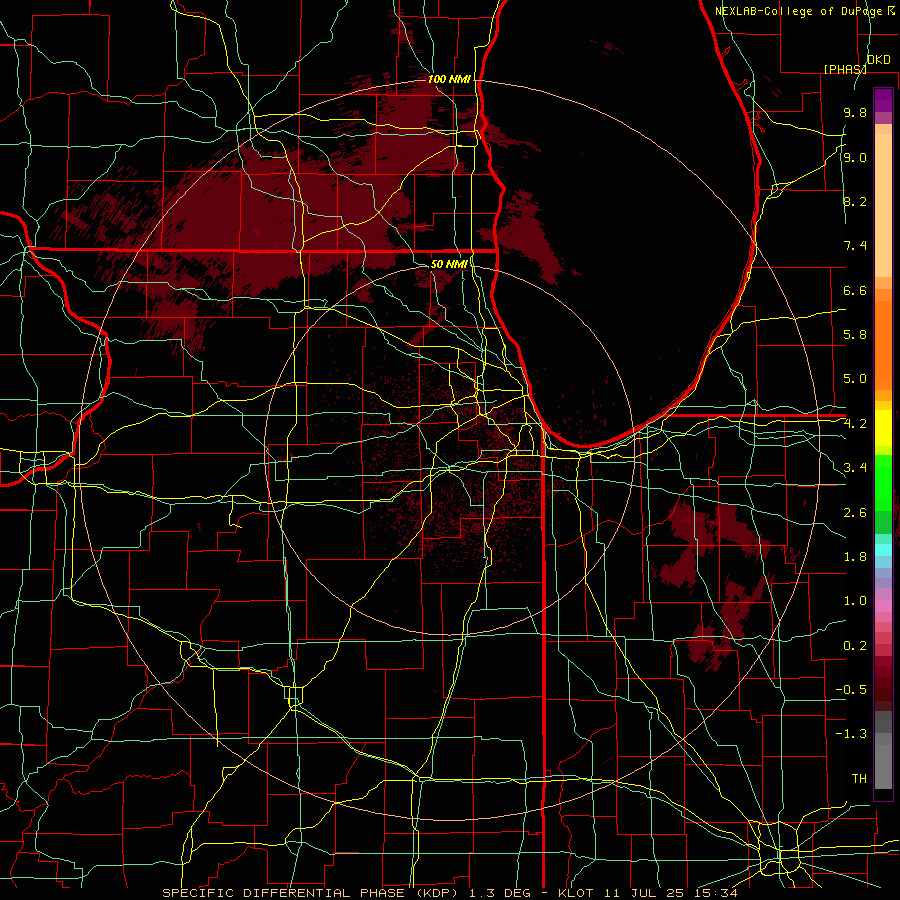Viewport: 900px width, 900px height.
Task: Select the 5.8 legend value
Action: coord(855,335)
